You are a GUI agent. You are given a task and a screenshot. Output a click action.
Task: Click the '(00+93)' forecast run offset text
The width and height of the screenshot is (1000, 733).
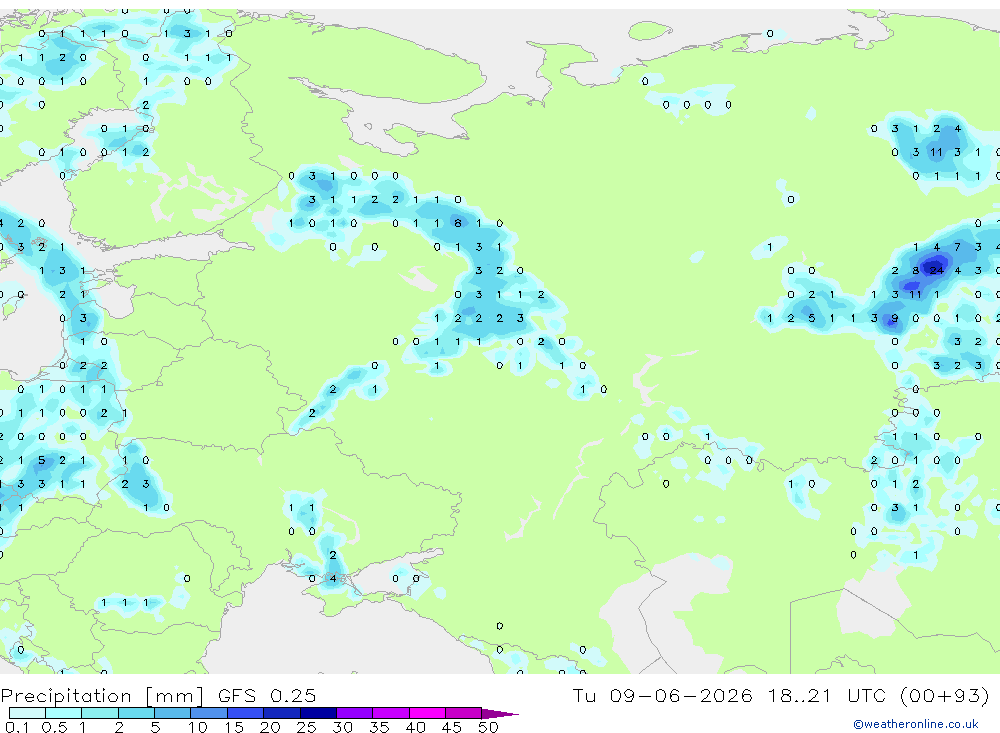click(x=945, y=695)
